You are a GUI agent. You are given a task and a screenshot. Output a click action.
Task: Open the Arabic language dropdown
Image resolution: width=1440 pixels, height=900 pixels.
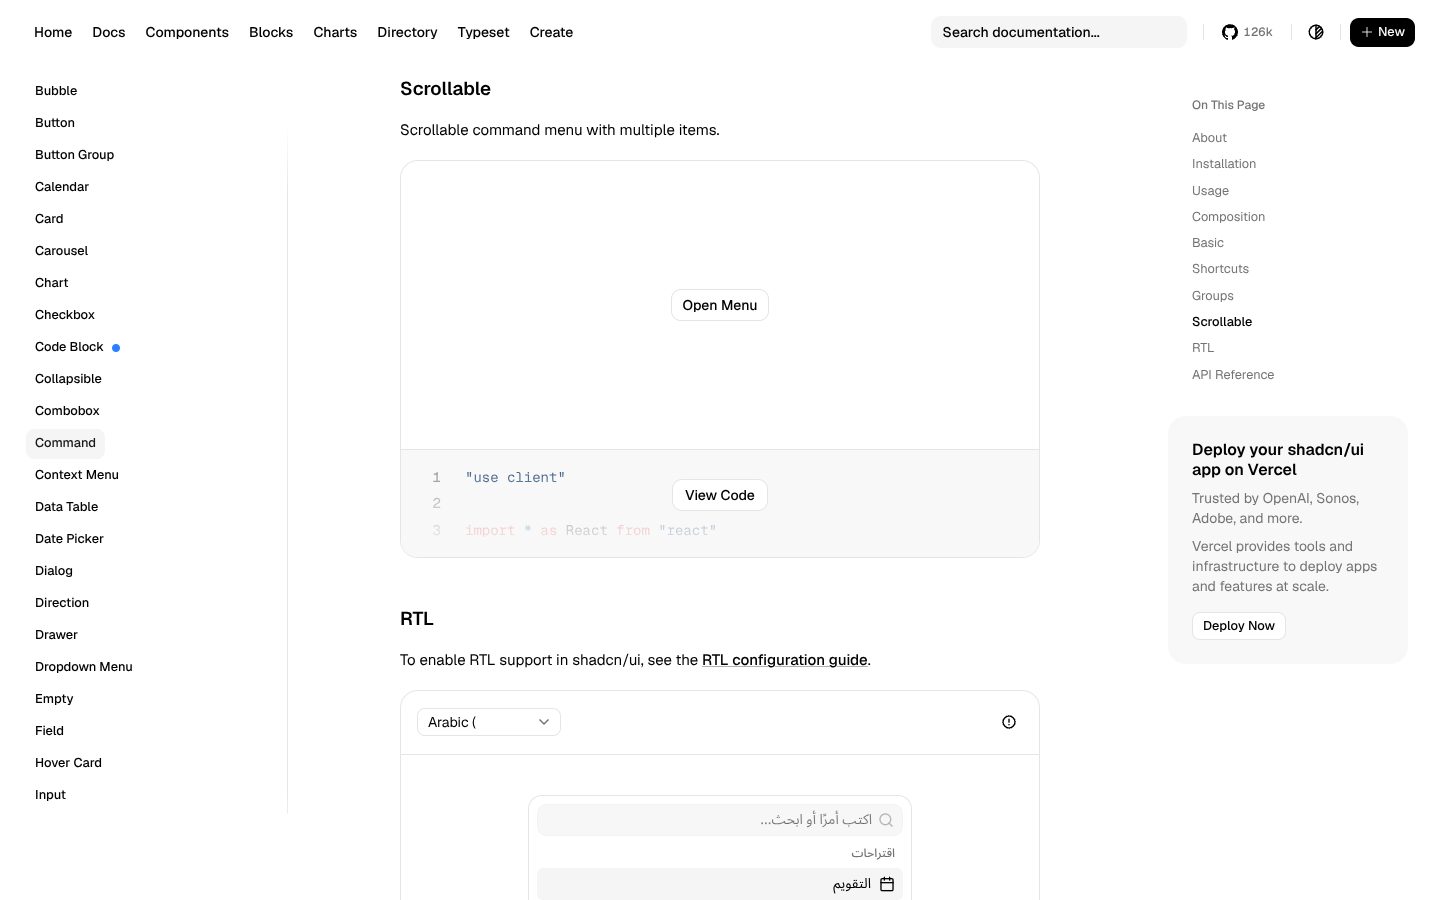point(489,722)
